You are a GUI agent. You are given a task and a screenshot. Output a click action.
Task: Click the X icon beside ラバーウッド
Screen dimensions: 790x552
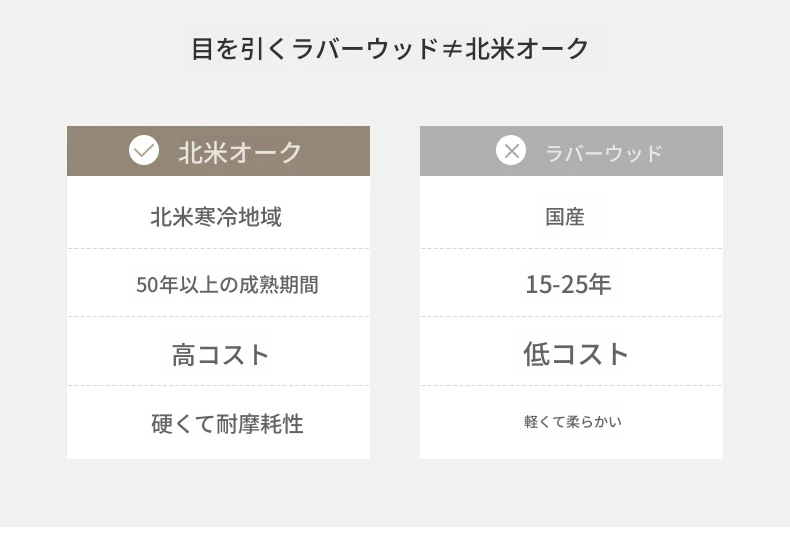point(511,151)
